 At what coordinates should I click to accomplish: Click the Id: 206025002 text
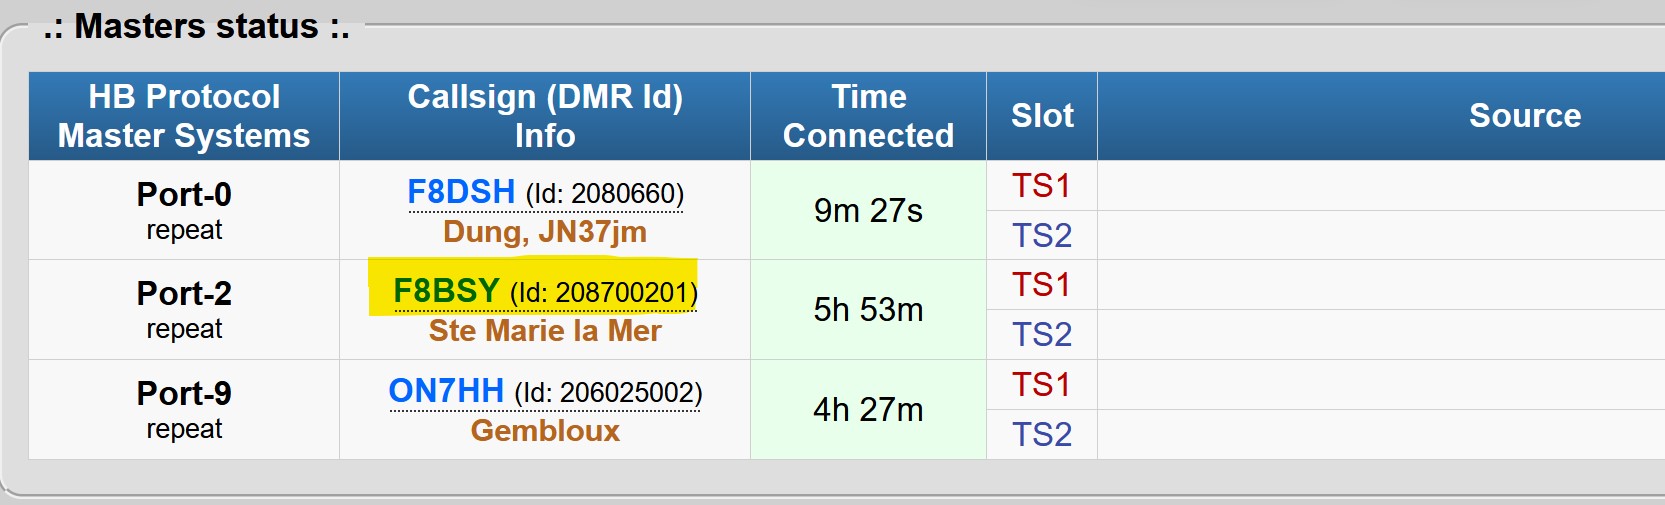pyautogui.click(x=608, y=393)
